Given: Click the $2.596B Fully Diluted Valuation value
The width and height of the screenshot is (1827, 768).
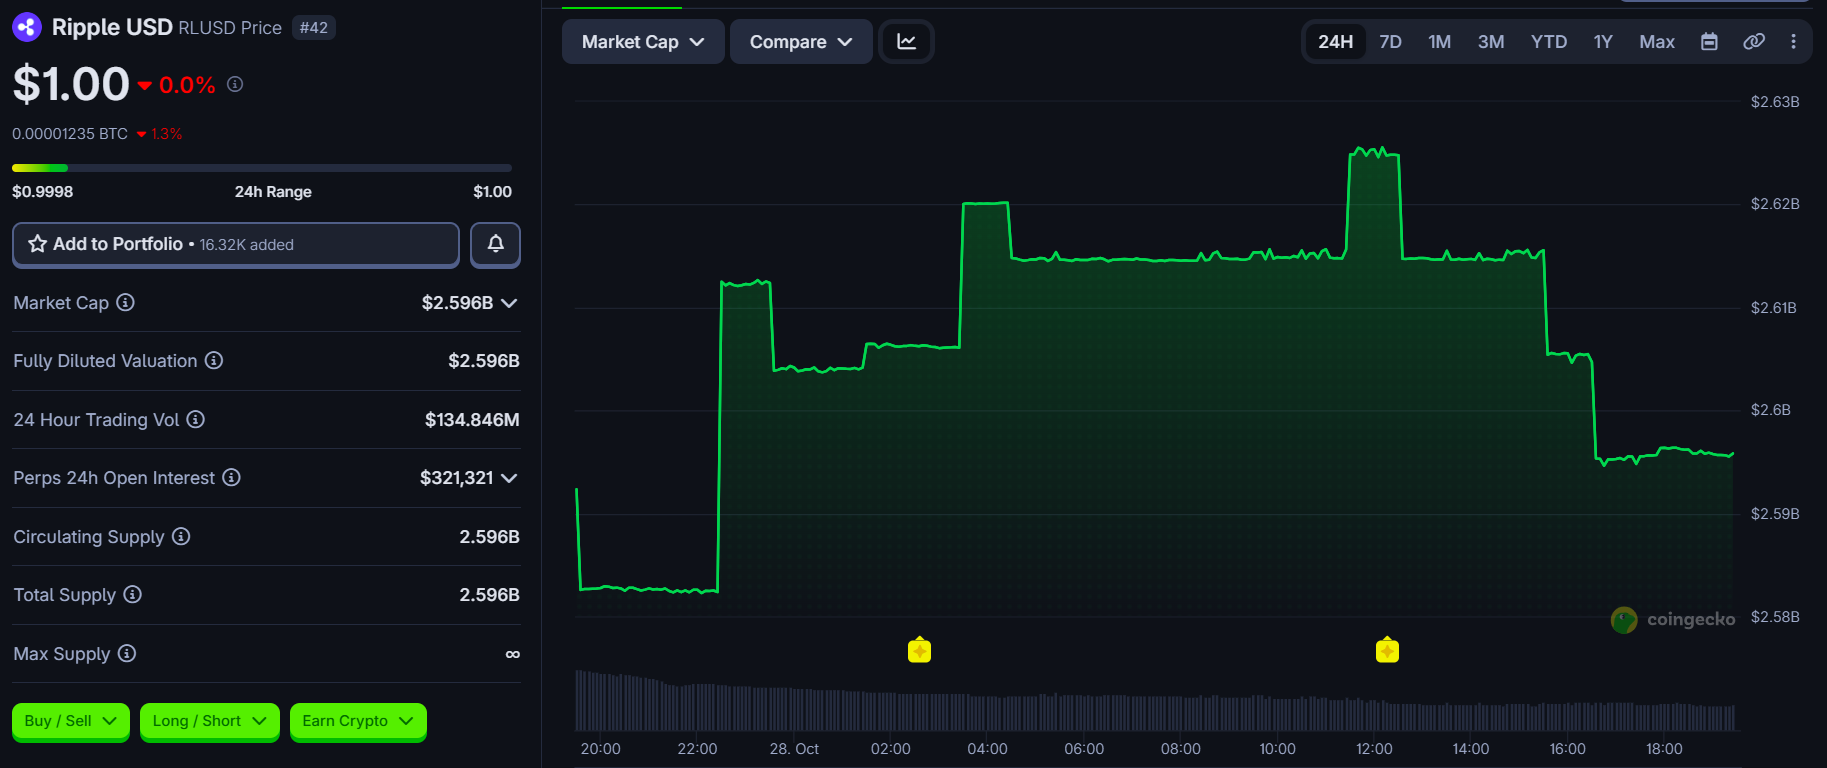Looking at the screenshot, I should click(484, 361).
